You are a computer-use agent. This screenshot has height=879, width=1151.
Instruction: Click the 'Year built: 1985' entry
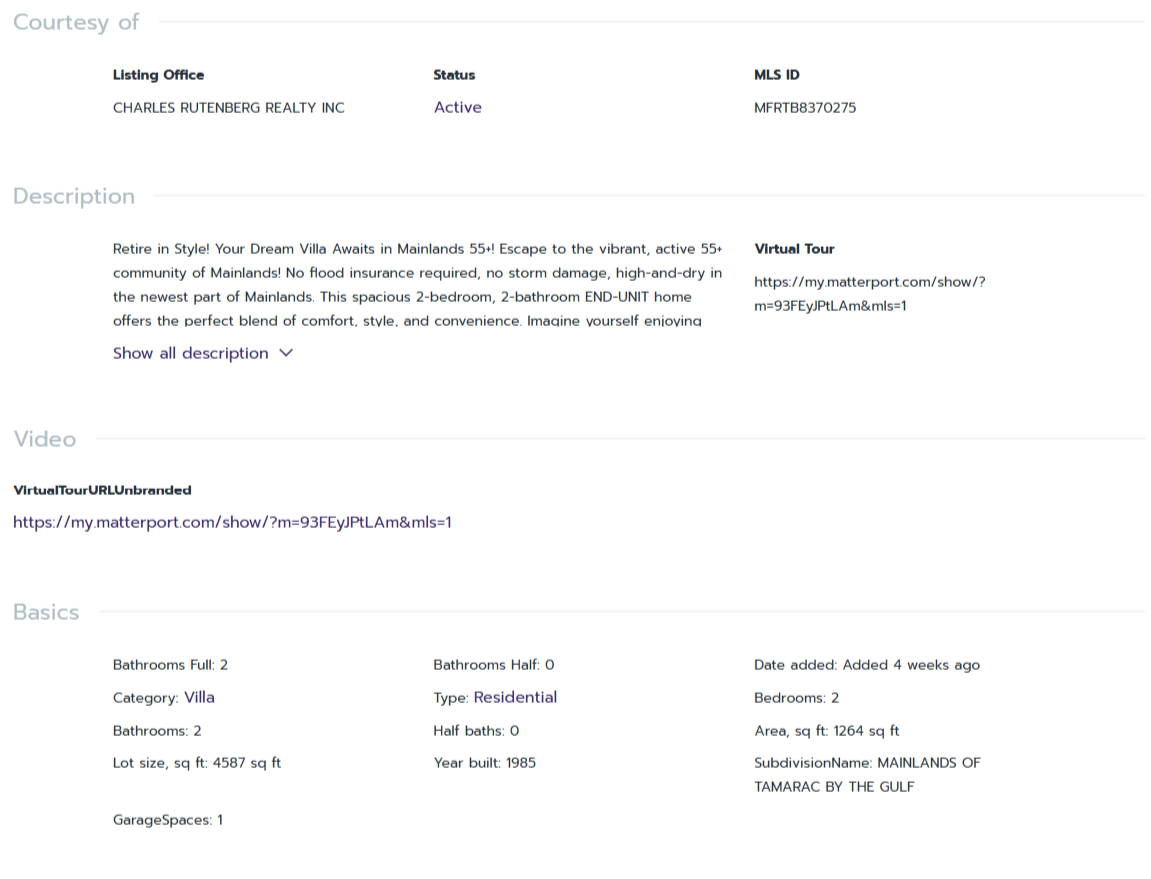click(484, 763)
